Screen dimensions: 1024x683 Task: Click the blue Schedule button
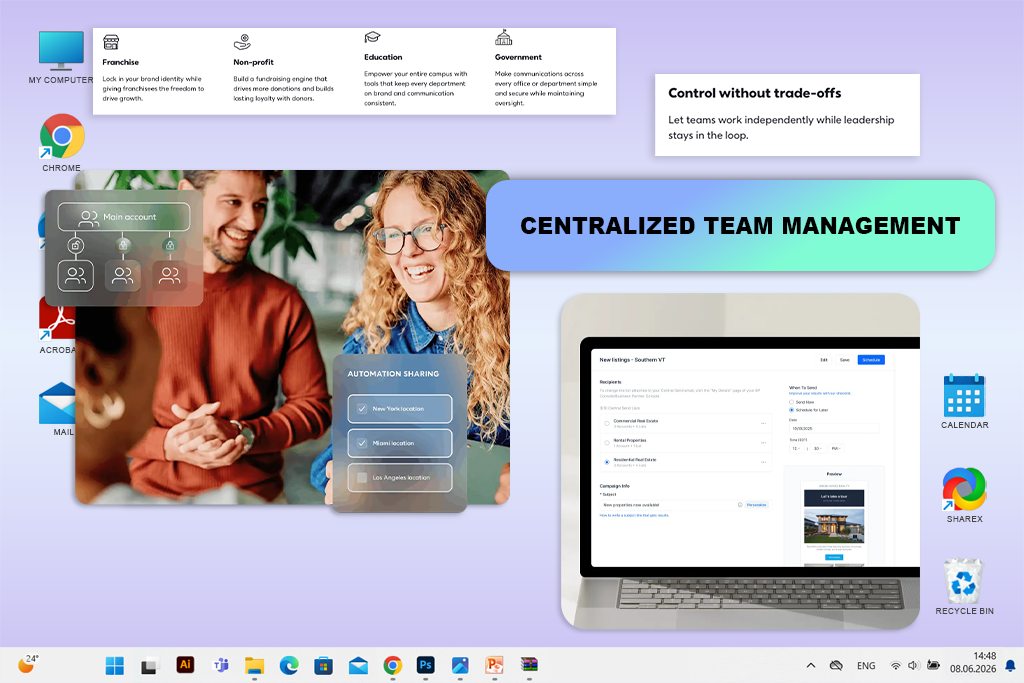pos(871,360)
